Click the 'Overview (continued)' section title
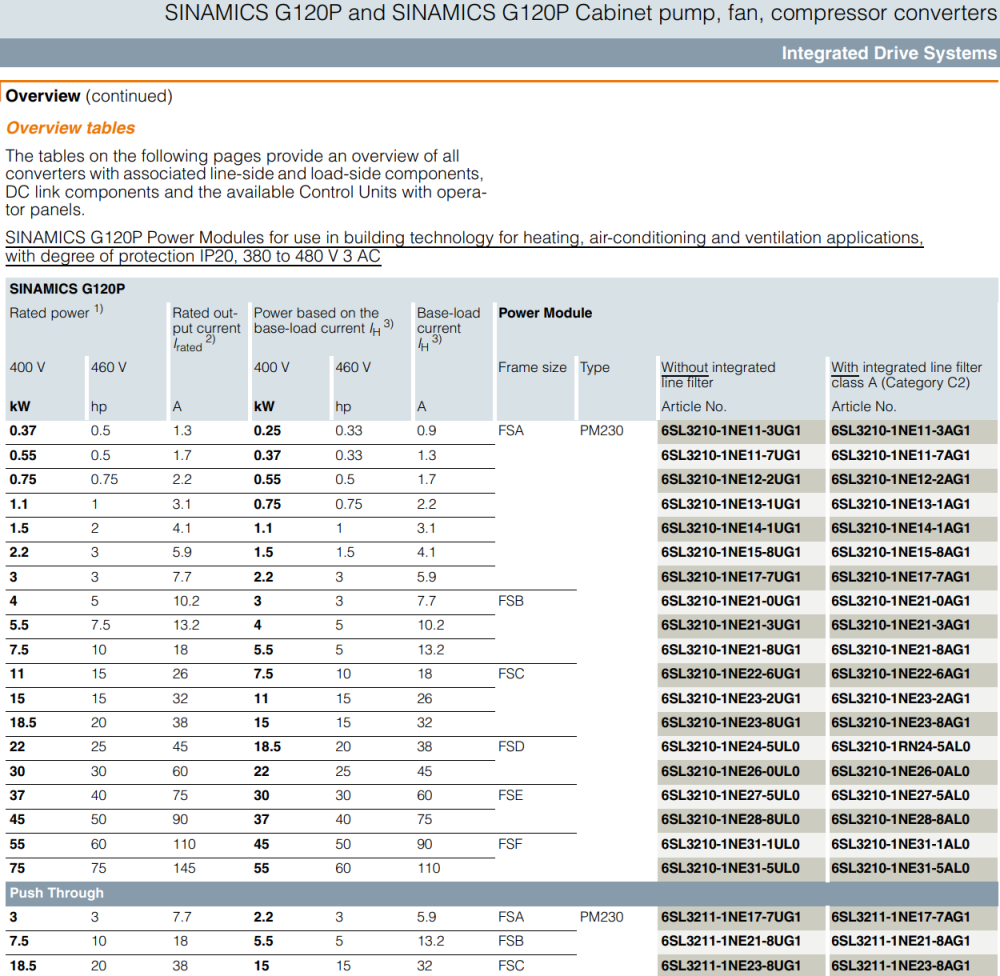The image size is (1000, 976). (89, 96)
